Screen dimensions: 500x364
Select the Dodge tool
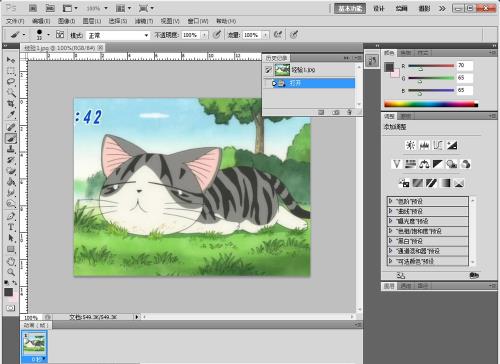11,204
